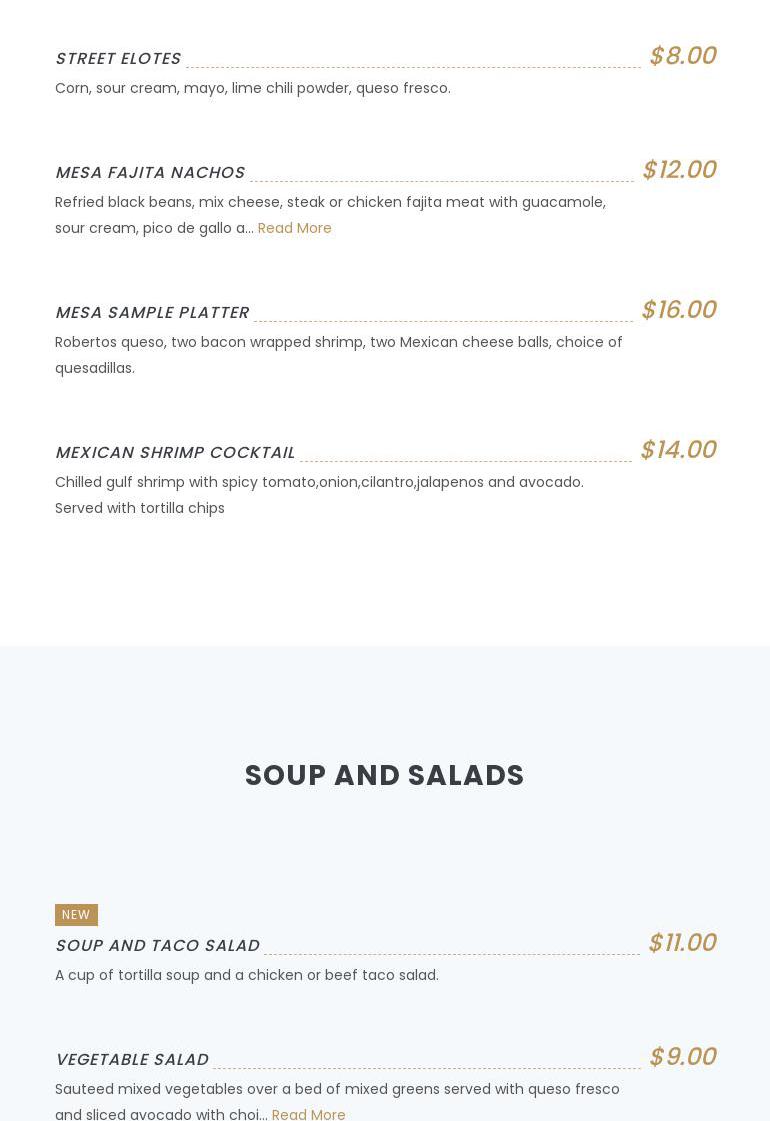Click the $16.00 price for Sample Platter

(679, 310)
